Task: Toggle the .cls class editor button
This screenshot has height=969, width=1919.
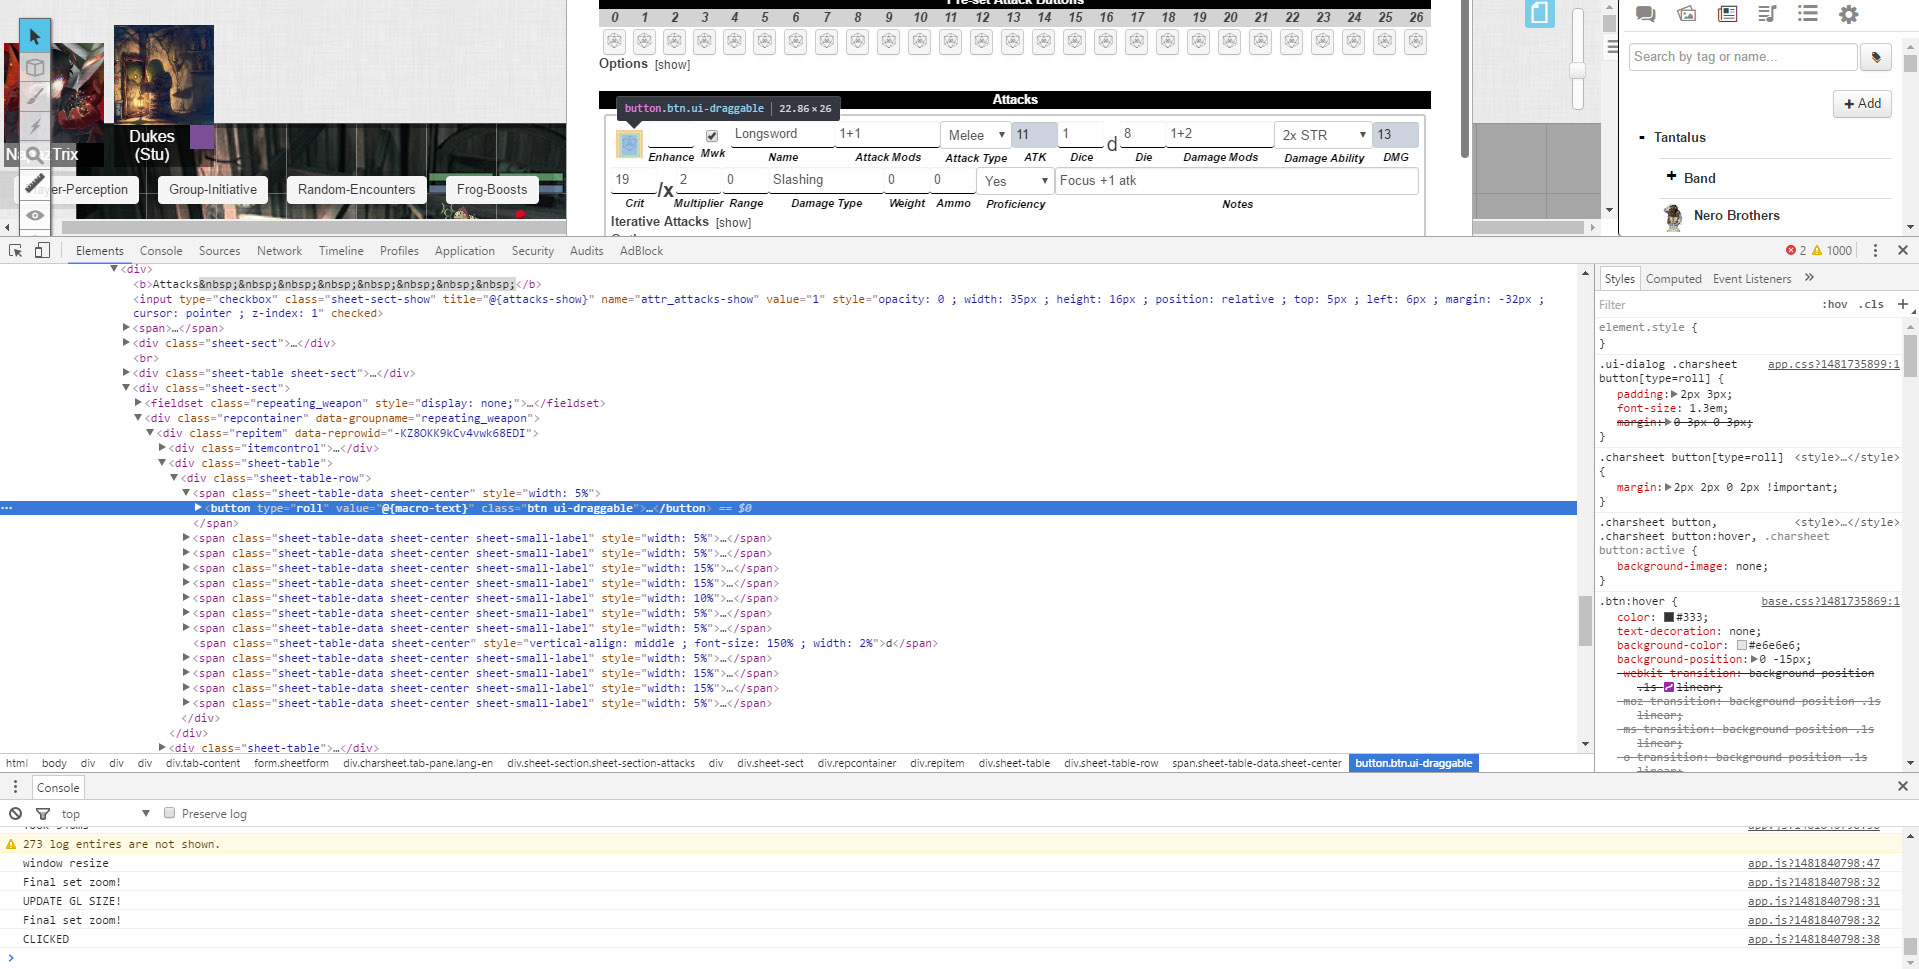Action: tap(1872, 305)
